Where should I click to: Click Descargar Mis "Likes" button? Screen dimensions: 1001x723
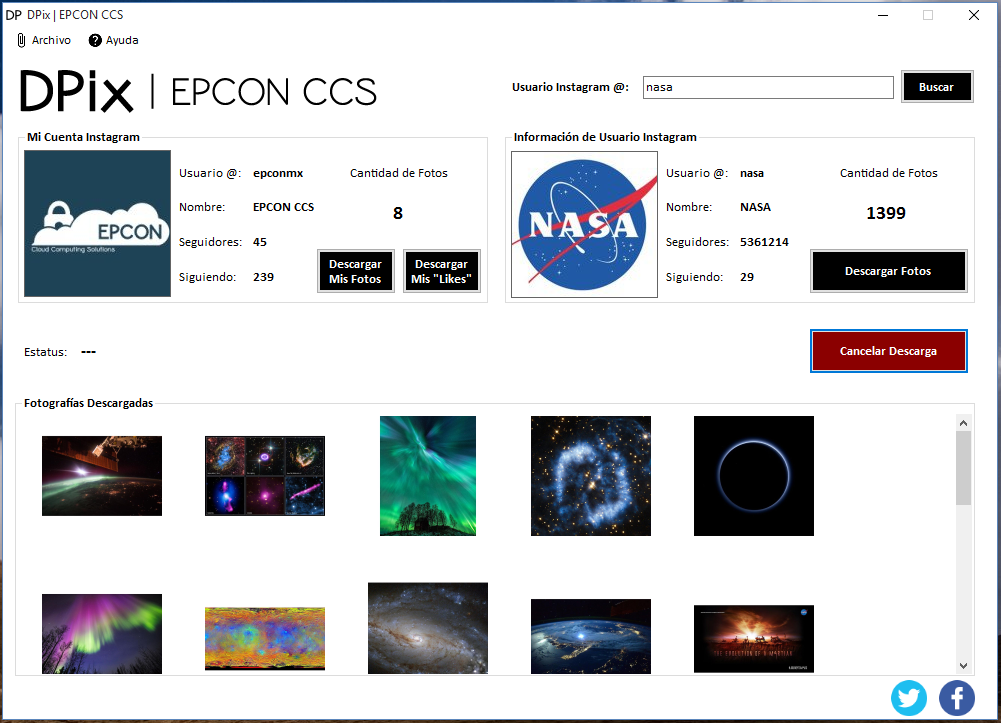(441, 271)
